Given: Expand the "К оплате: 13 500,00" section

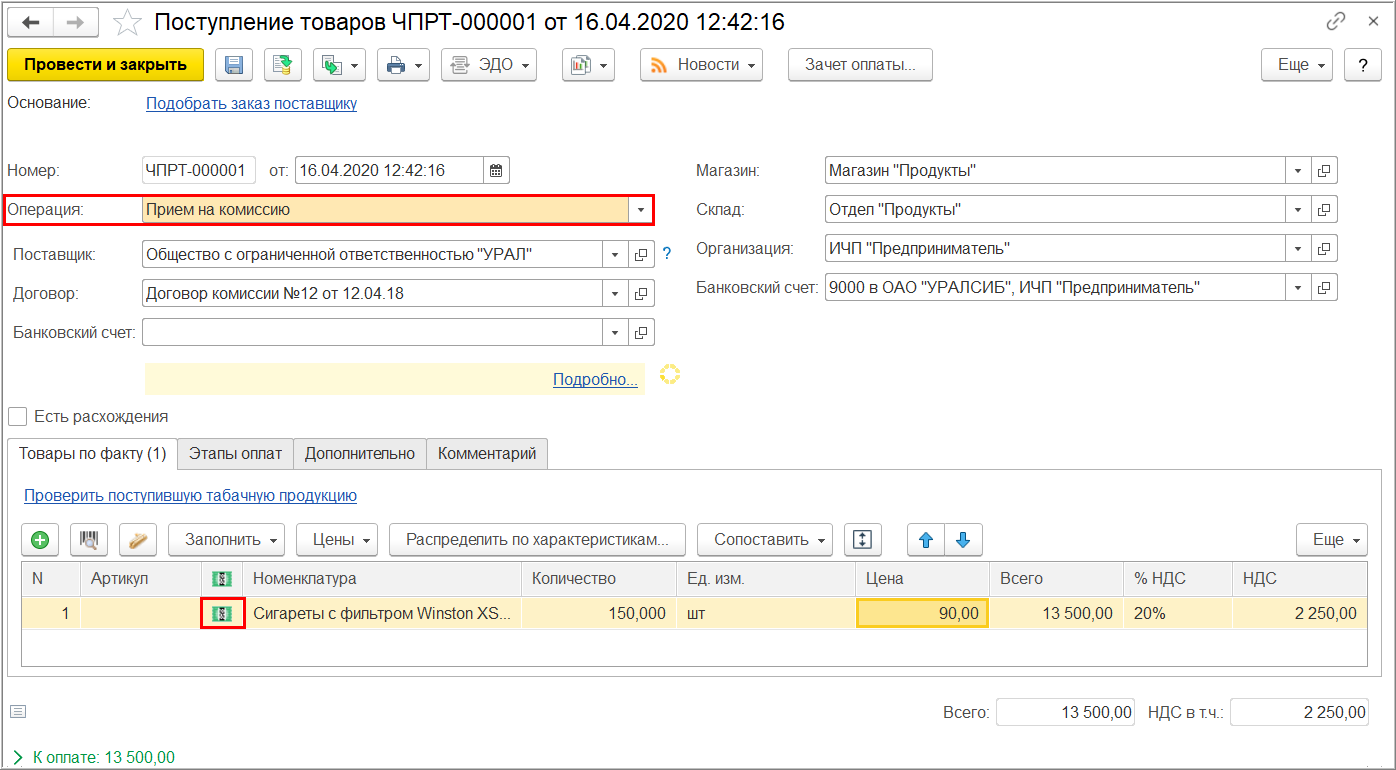Looking at the screenshot, I should [x=18, y=758].
